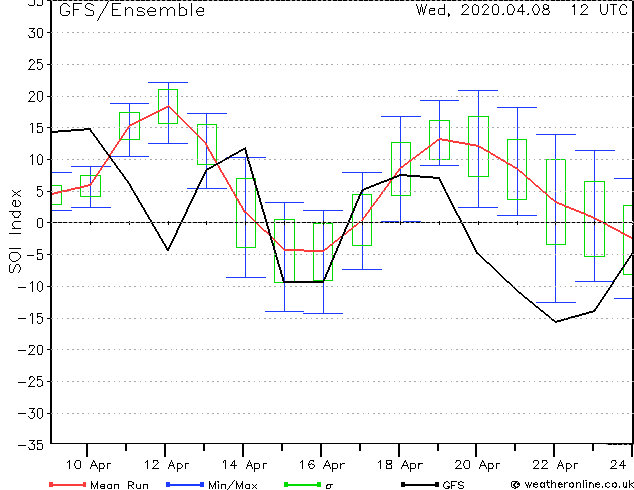This screenshot has width=634, height=490.
Task: Click the GFS line dip at 12 Apr
Action: coord(168,250)
